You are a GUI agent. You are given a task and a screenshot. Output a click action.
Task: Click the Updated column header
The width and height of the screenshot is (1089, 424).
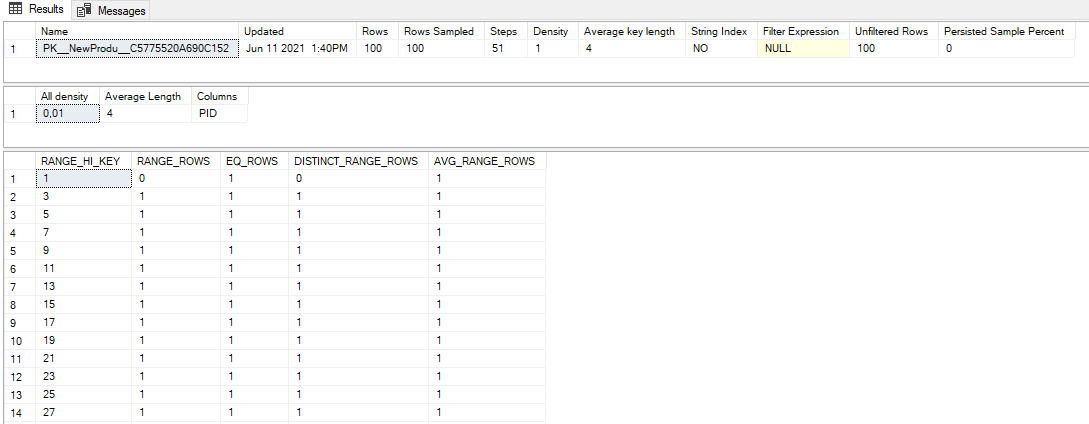(x=264, y=32)
